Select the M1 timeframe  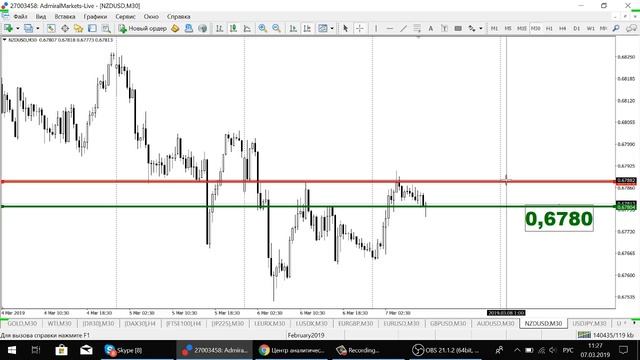[x=494, y=28]
